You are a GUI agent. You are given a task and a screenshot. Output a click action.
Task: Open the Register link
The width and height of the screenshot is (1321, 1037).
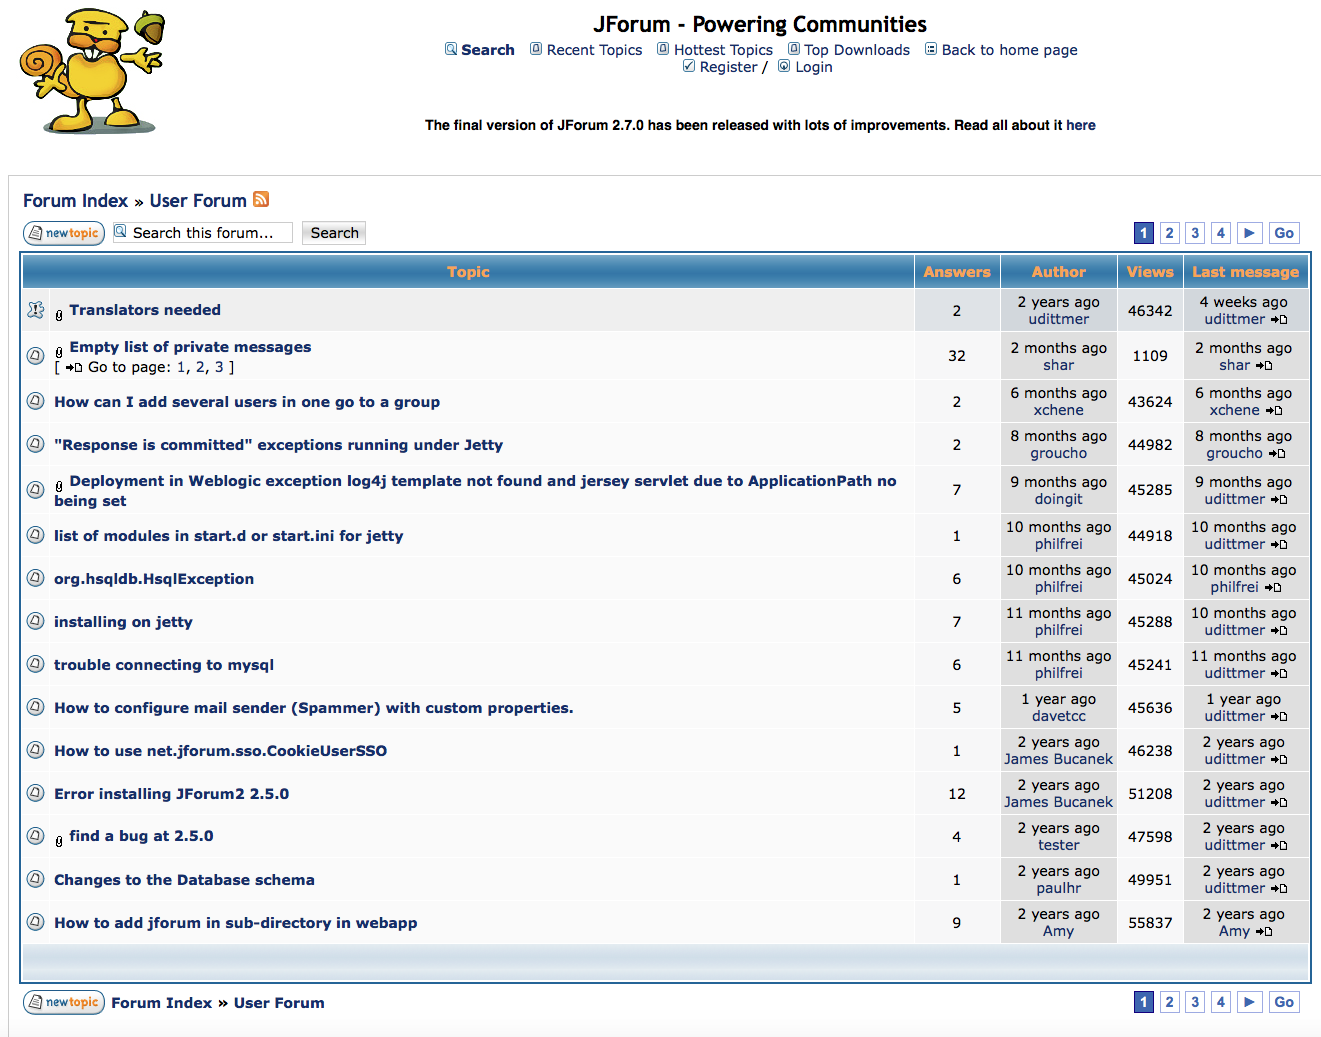(x=728, y=67)
